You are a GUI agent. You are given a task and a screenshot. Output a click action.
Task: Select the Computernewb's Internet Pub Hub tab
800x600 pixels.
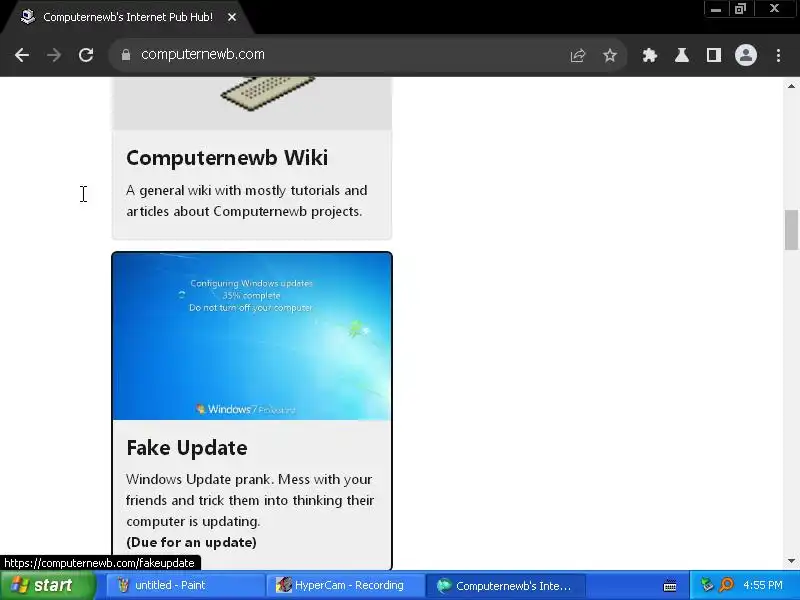[x=128, y=17]
